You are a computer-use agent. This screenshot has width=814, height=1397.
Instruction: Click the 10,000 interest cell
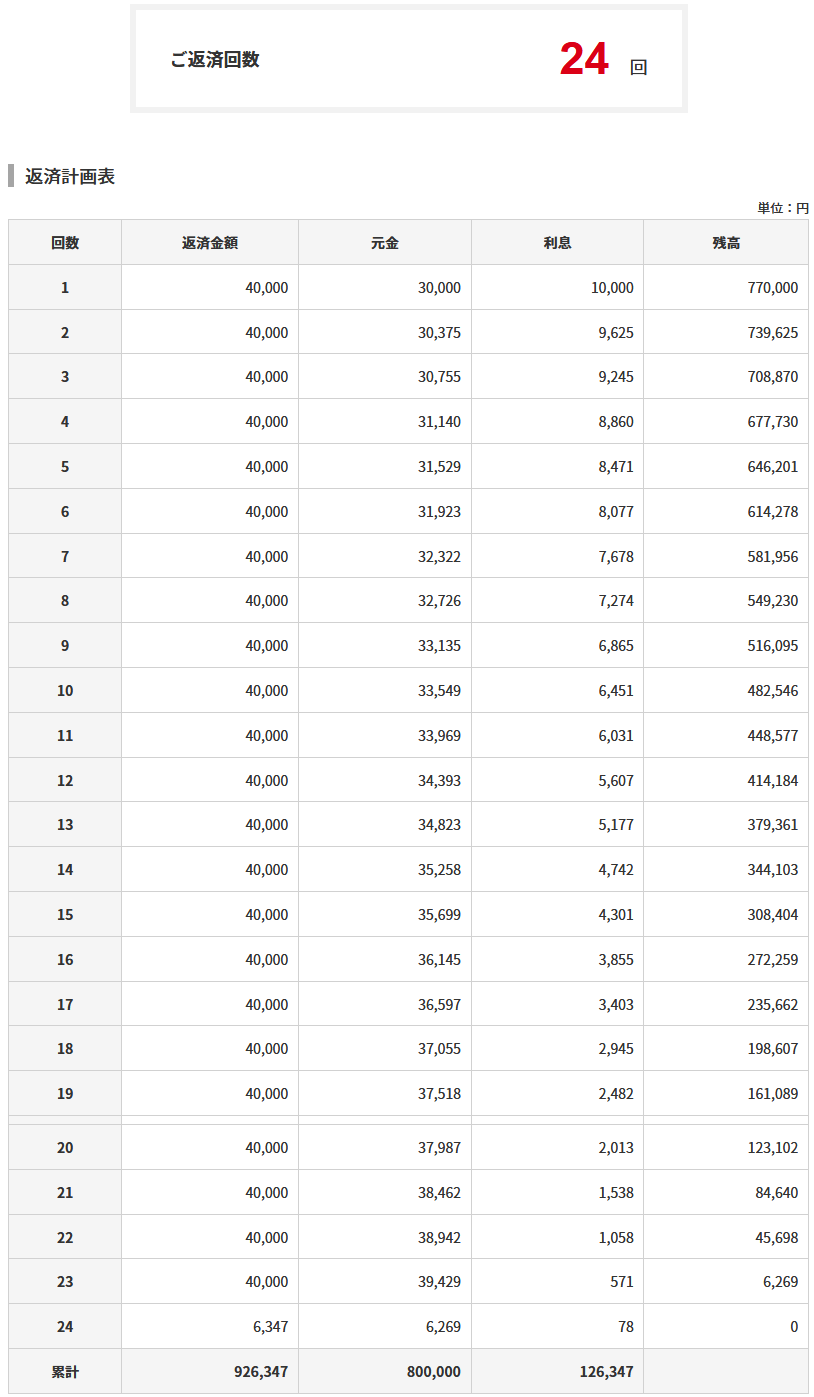[612, 288]
